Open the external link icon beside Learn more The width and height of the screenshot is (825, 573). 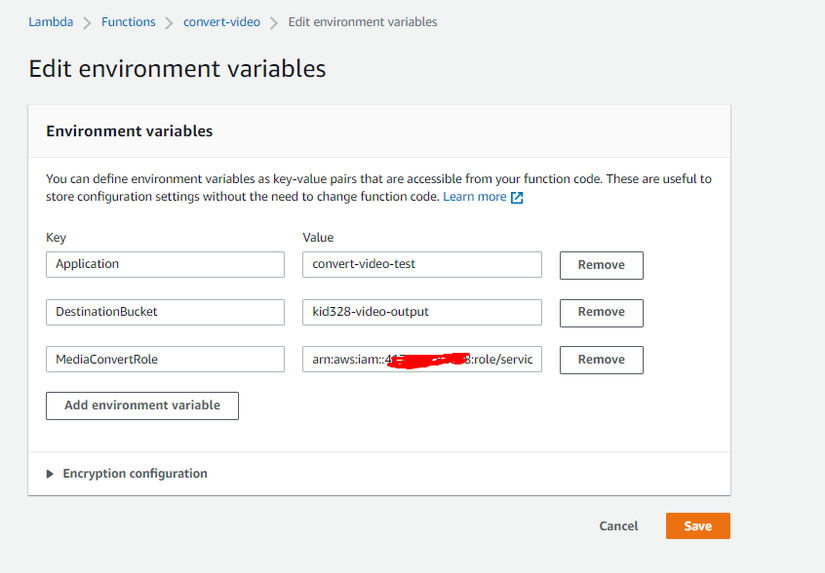click(x=517, y=198)
